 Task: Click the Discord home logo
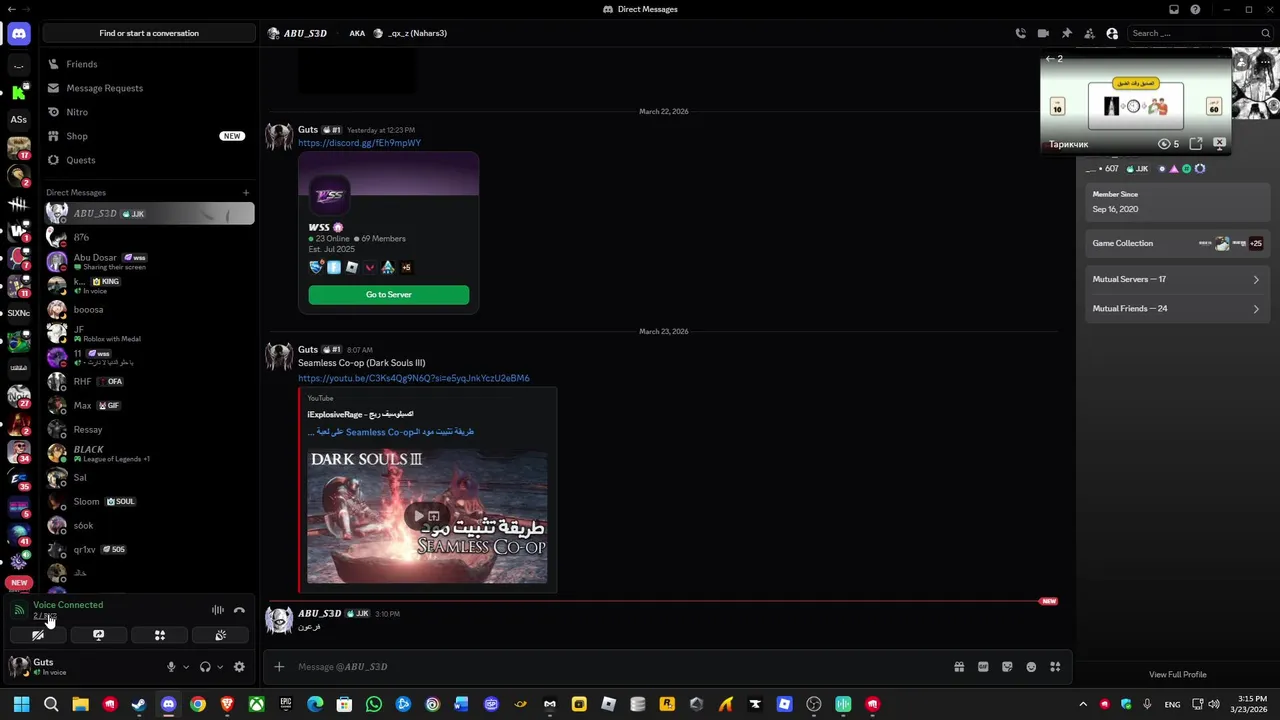18,33
